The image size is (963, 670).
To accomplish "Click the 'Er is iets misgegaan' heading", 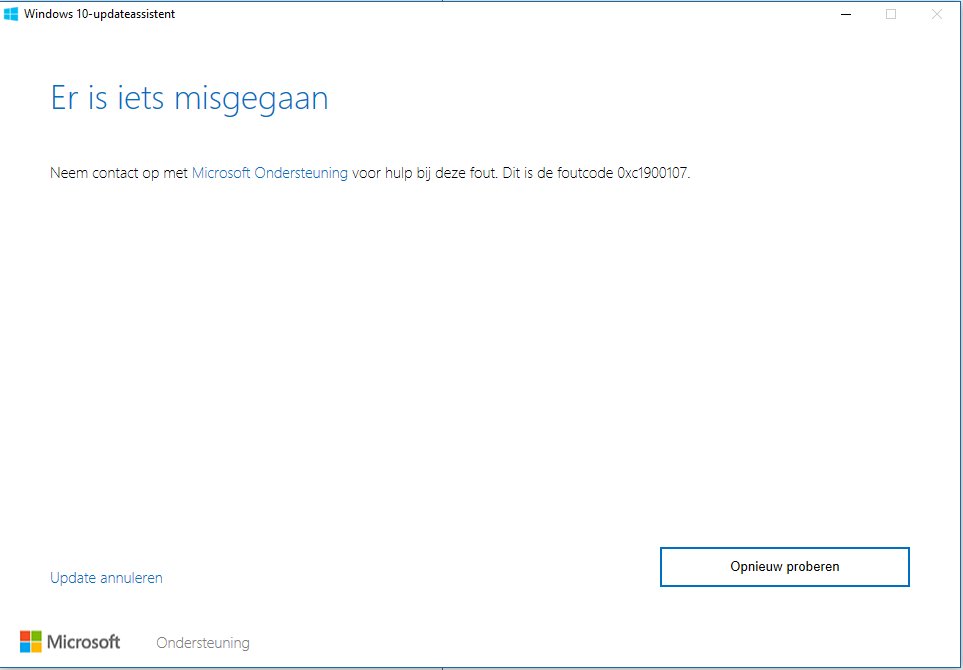I will (x=189, y=98).
